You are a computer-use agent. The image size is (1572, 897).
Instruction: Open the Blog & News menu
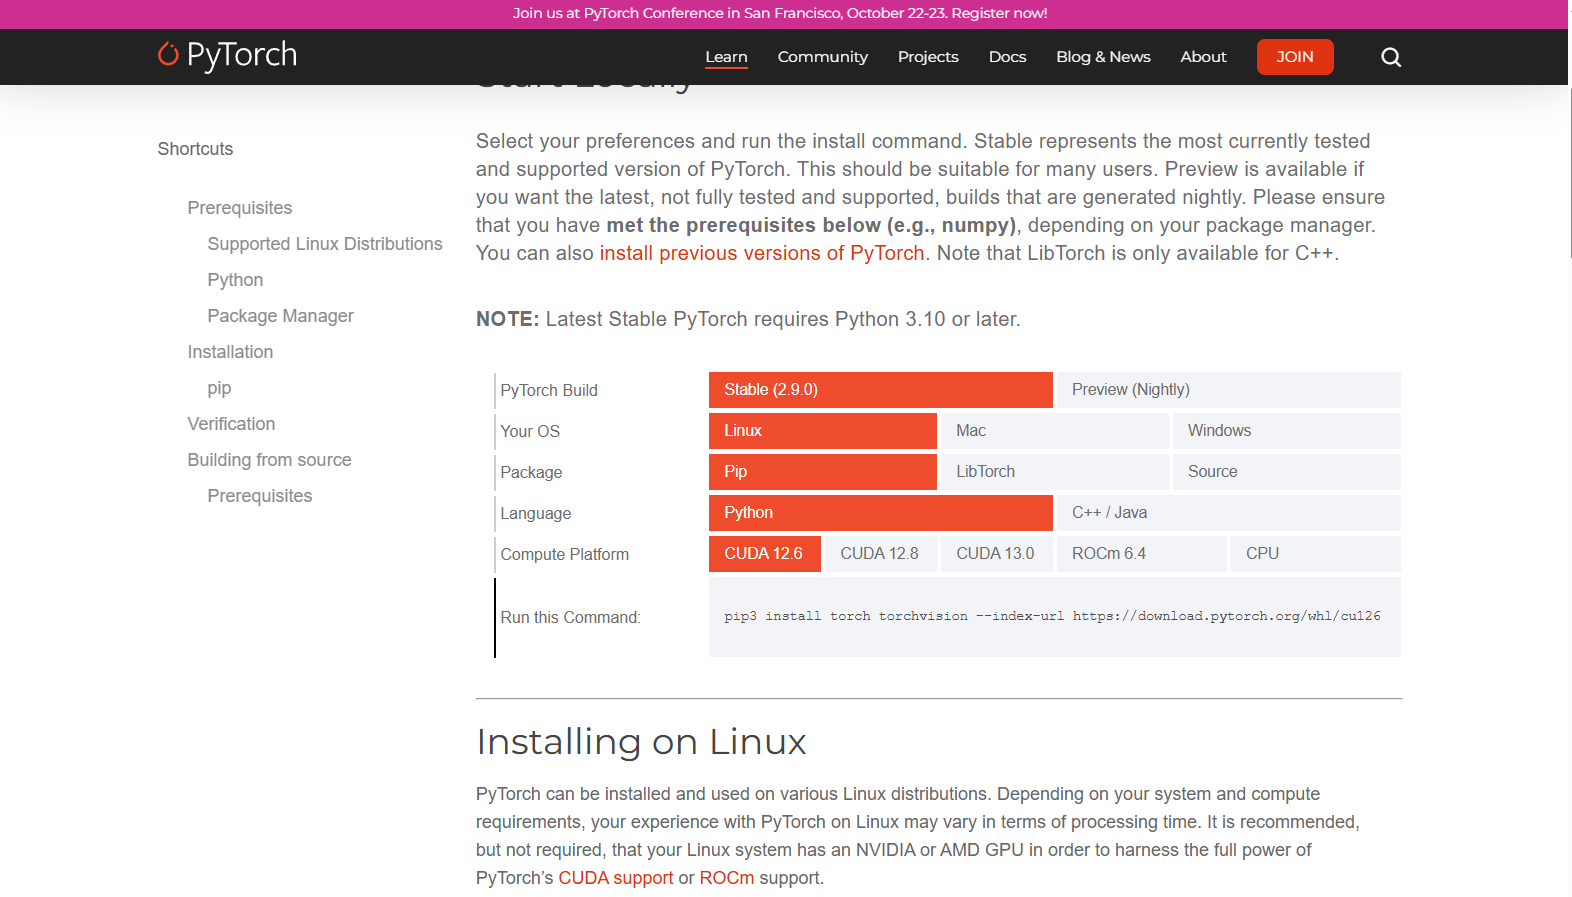click(1103, 57)
